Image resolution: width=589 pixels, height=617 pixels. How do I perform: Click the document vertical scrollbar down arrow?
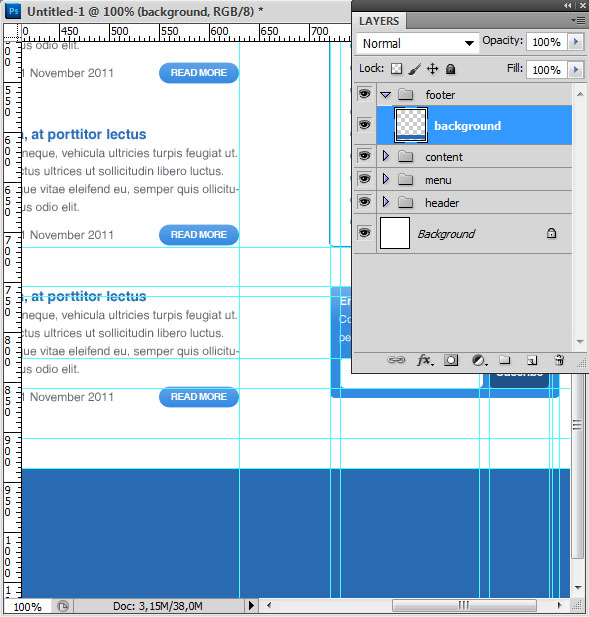click(578, 587)
